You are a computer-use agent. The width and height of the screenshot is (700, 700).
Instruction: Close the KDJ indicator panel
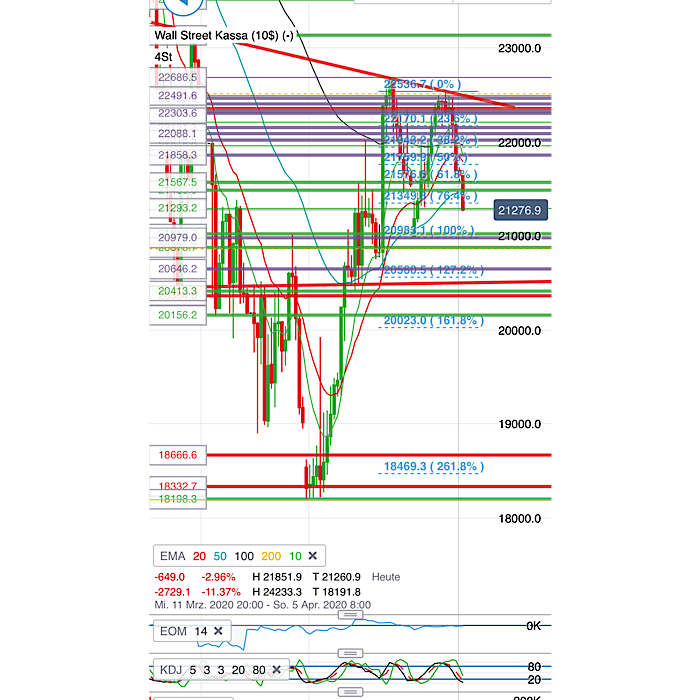pyautogui.click(x=276, y=670)
